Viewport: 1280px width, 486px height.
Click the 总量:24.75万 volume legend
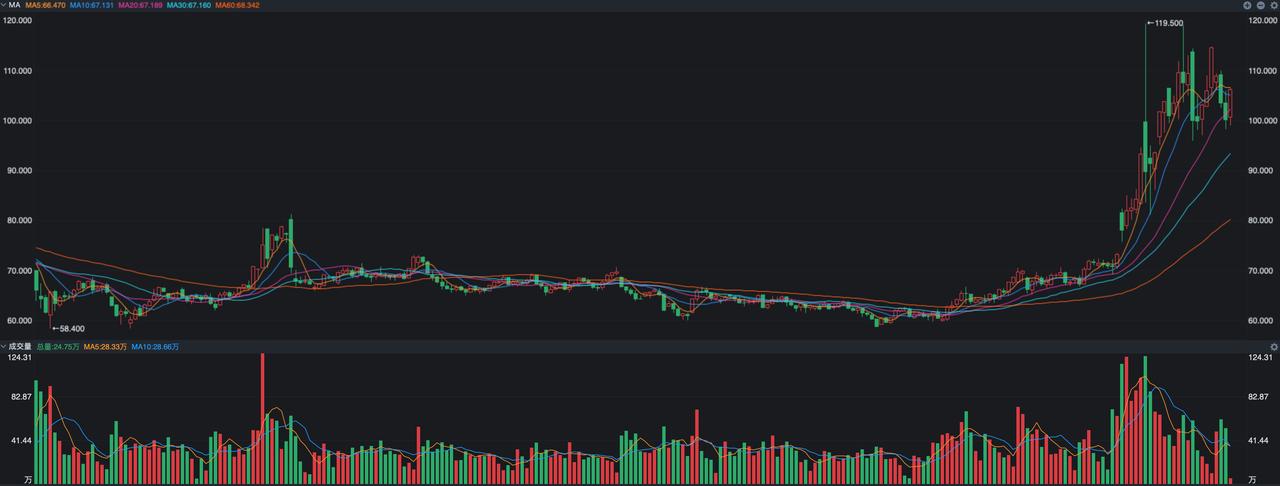tap(58, 346)
